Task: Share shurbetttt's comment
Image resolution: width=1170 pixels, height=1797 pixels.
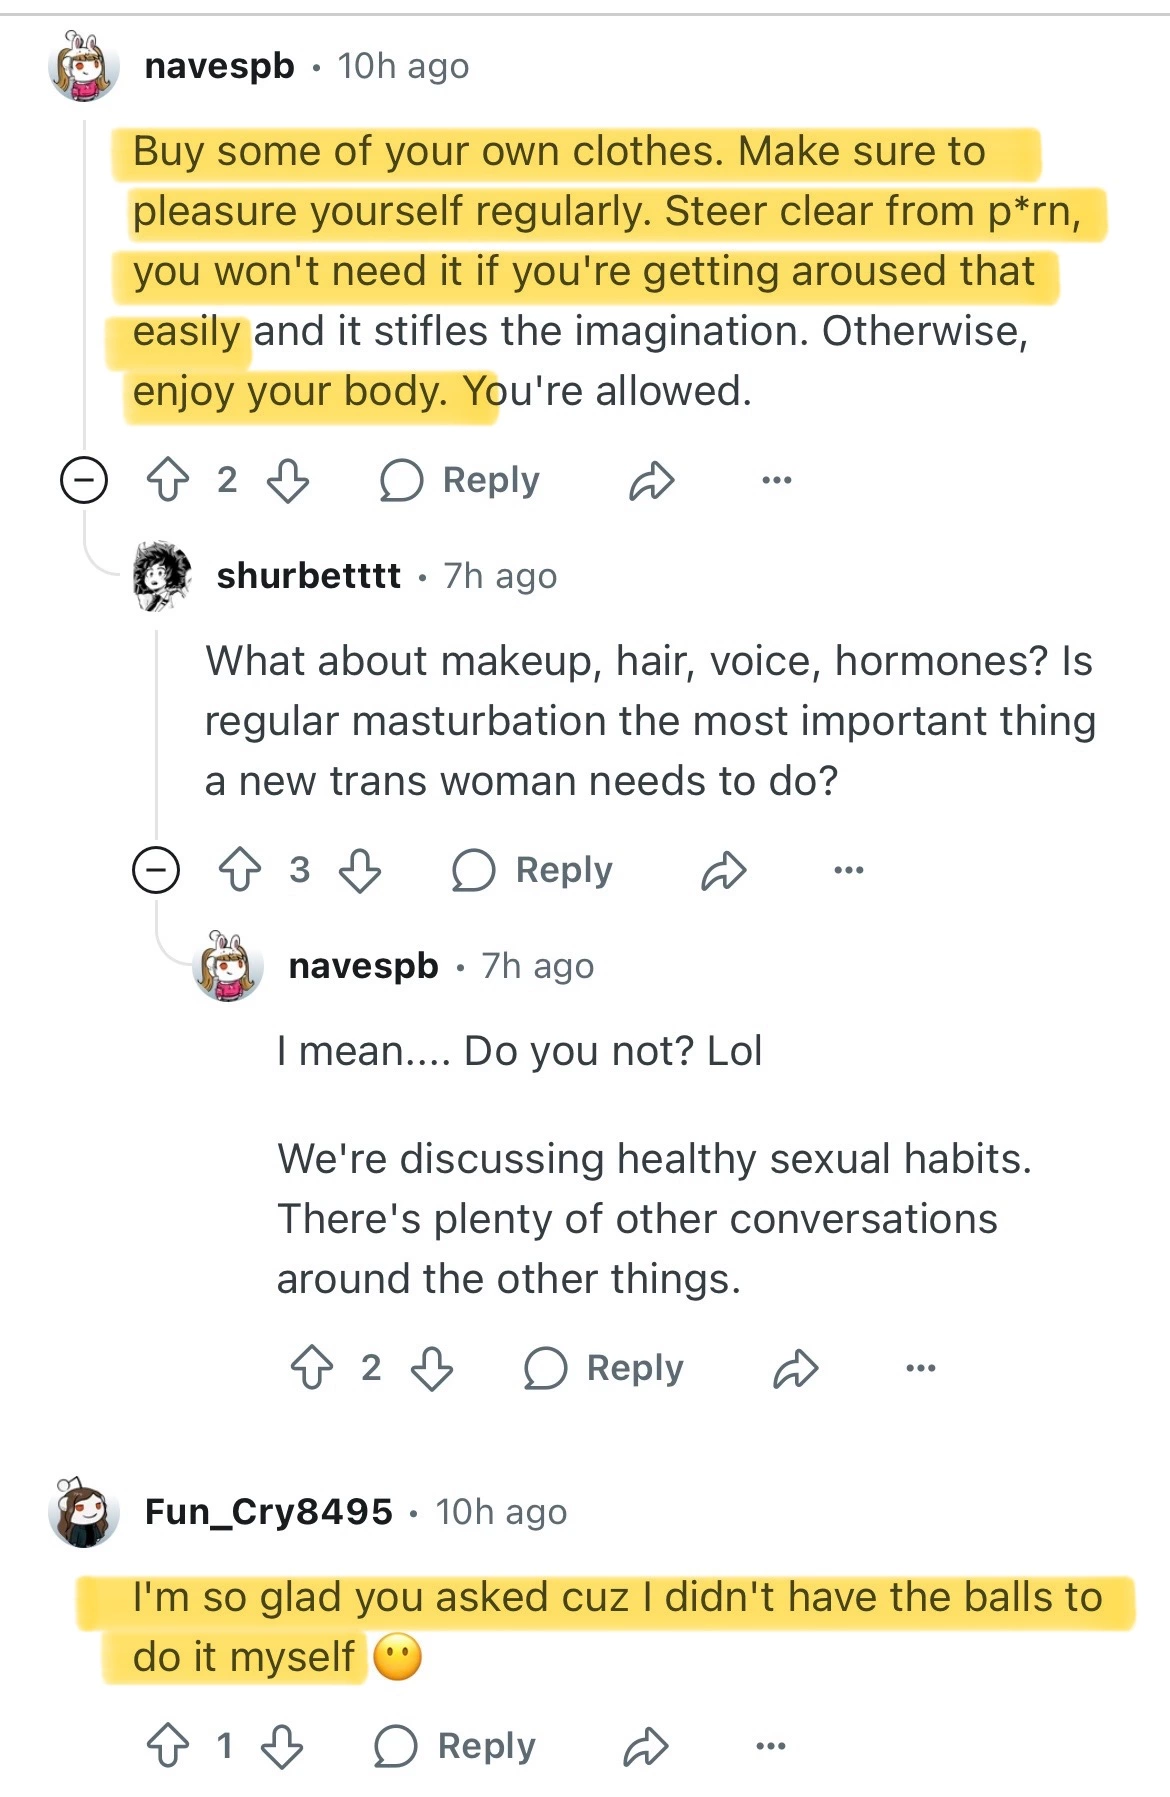Action: point(724,871)
